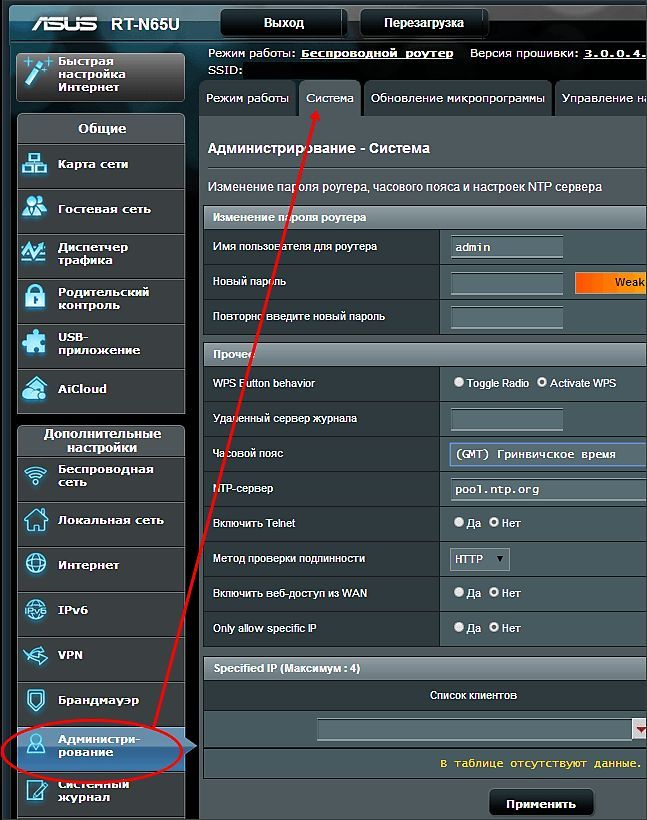This screenshot has width=647, height=820.
Task: Open the USB-приложение puzzle piece icon
Action: [35, 343]
